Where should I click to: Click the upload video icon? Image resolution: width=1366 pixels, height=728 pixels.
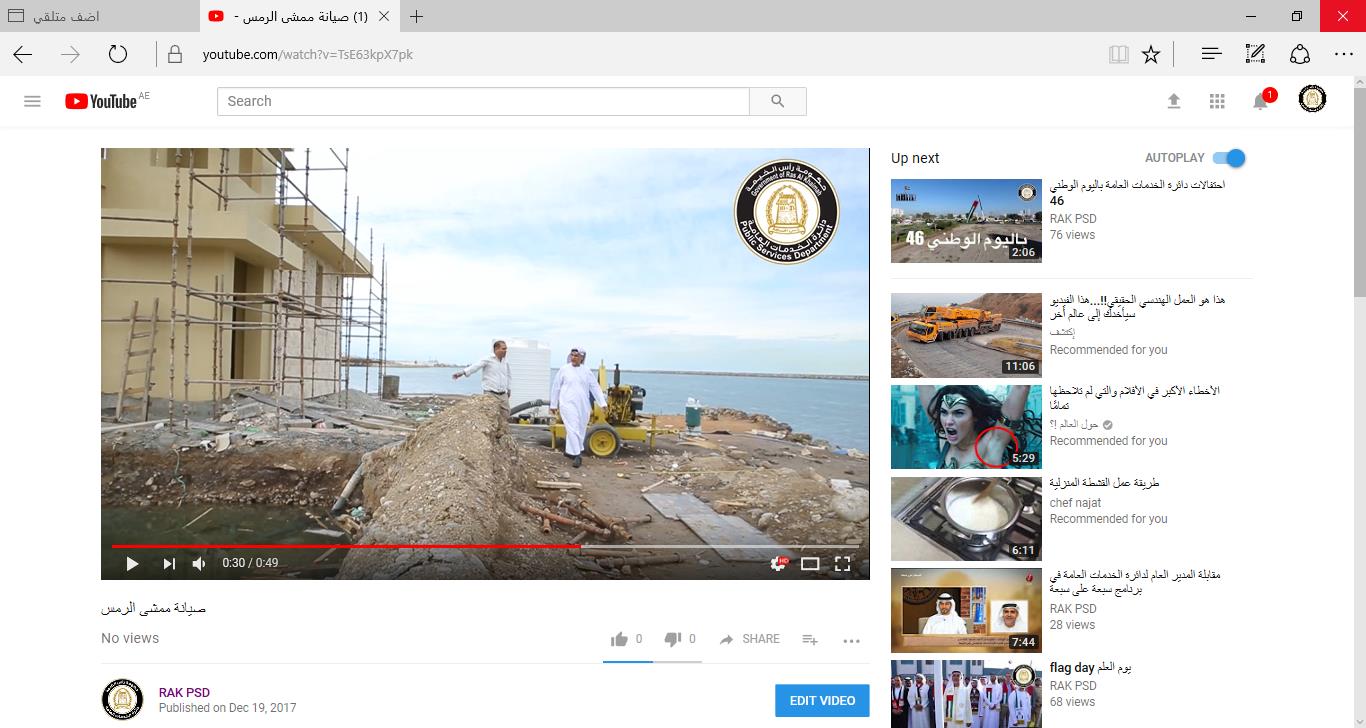click(1174, 101)
